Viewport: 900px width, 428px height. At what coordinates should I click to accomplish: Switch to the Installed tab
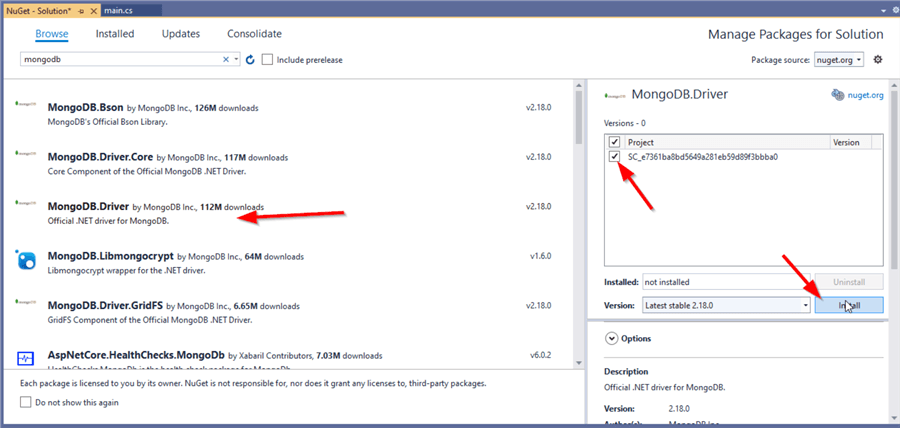click(115, 34)
